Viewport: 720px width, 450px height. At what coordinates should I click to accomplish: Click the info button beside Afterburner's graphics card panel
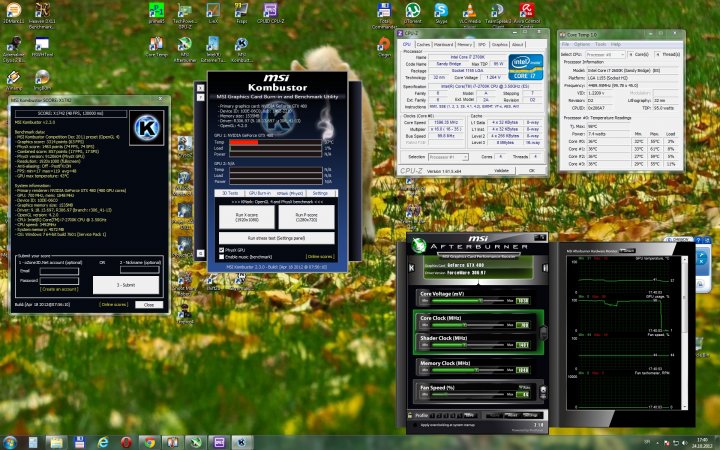click(x=545, y=267)
